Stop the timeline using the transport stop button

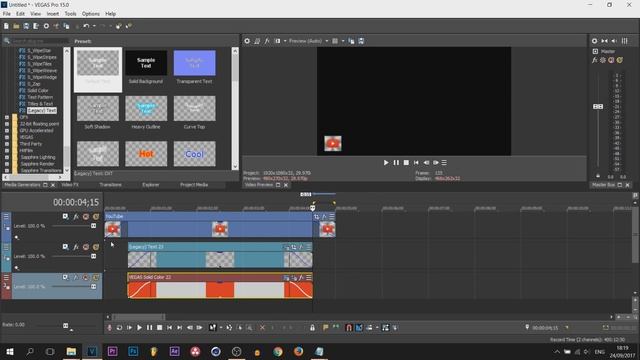(x=160, y=327)
